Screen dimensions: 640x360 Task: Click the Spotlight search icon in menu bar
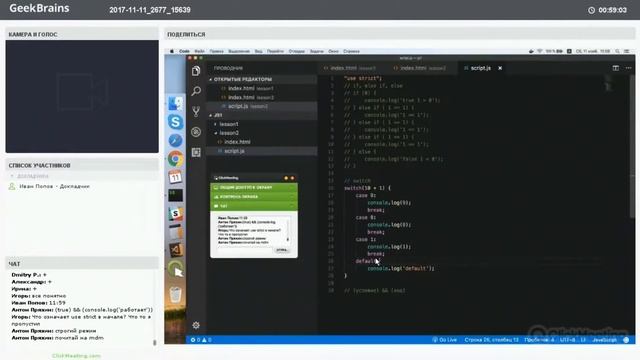pyautogui.click(x=618, y=51)
